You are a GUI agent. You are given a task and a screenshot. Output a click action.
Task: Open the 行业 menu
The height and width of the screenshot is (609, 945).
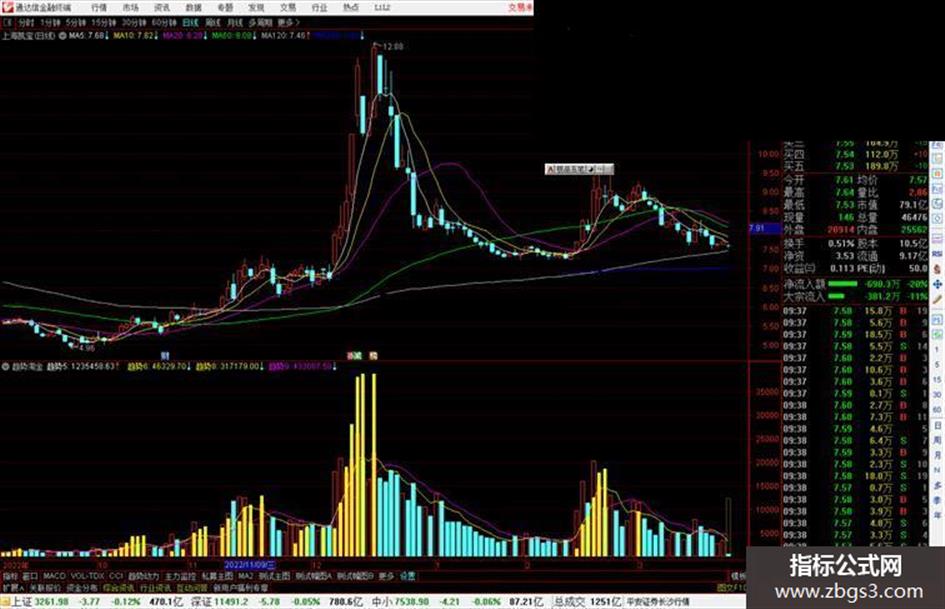click(x=319, y=7)
